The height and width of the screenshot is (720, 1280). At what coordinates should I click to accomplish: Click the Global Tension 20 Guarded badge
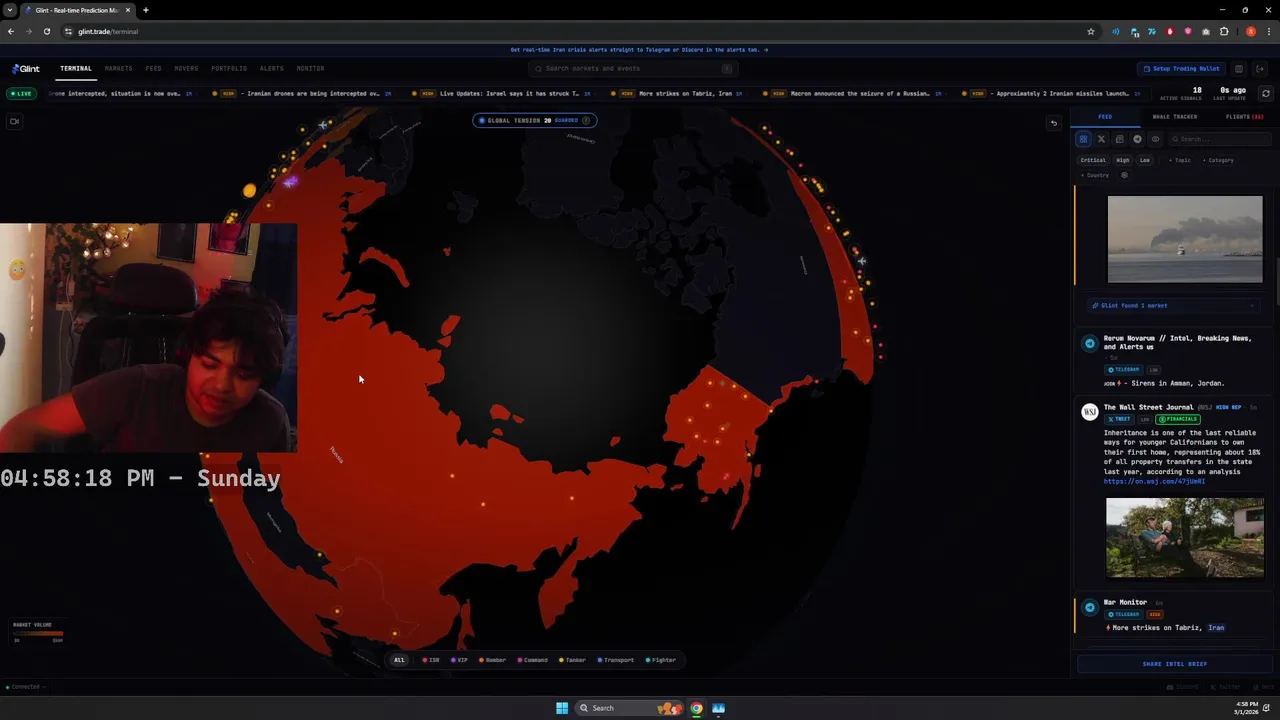535,120
